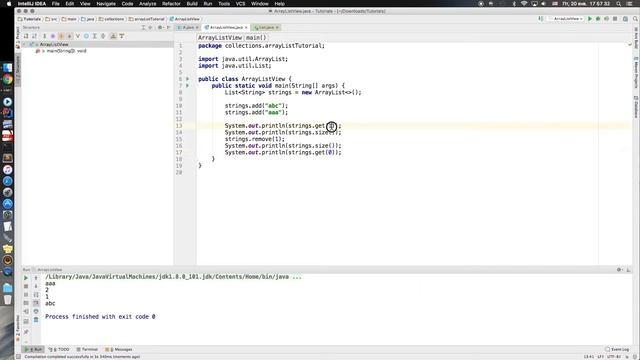Screen dimensions: 640x360
Task: Click the arrayListTutorial breadcrumb
Action: pyautogui.click(x=147, y=19)
